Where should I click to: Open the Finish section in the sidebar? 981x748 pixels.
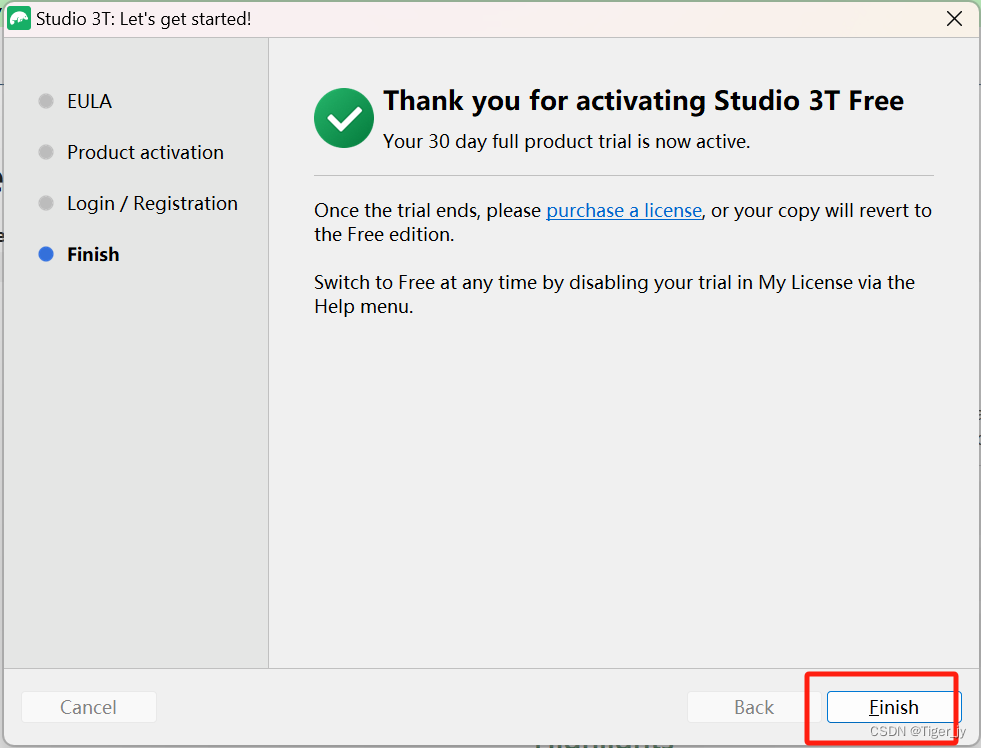[93, 254]
